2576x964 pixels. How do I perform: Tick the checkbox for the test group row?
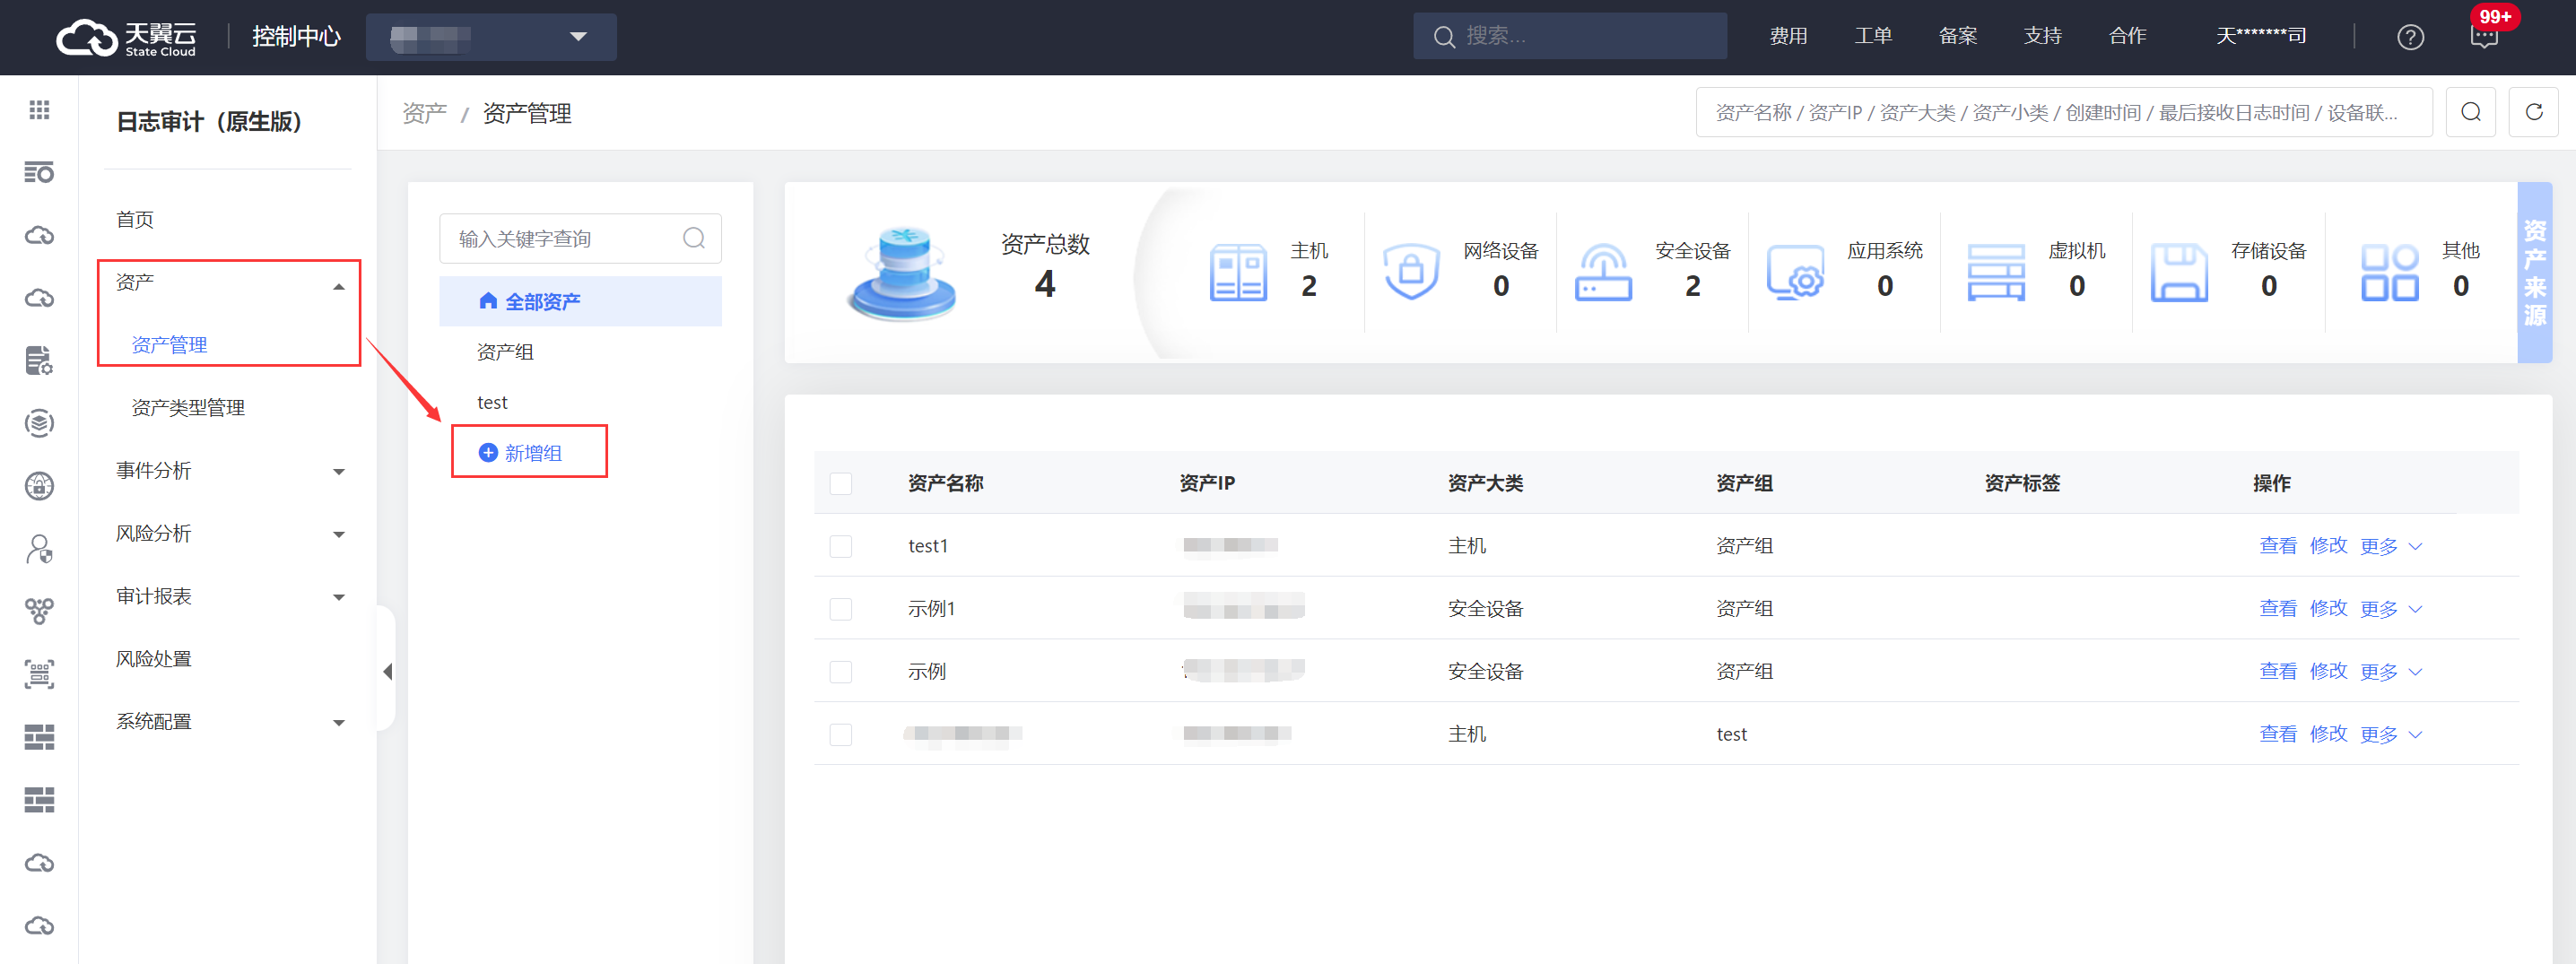click(x=841, y=734)
